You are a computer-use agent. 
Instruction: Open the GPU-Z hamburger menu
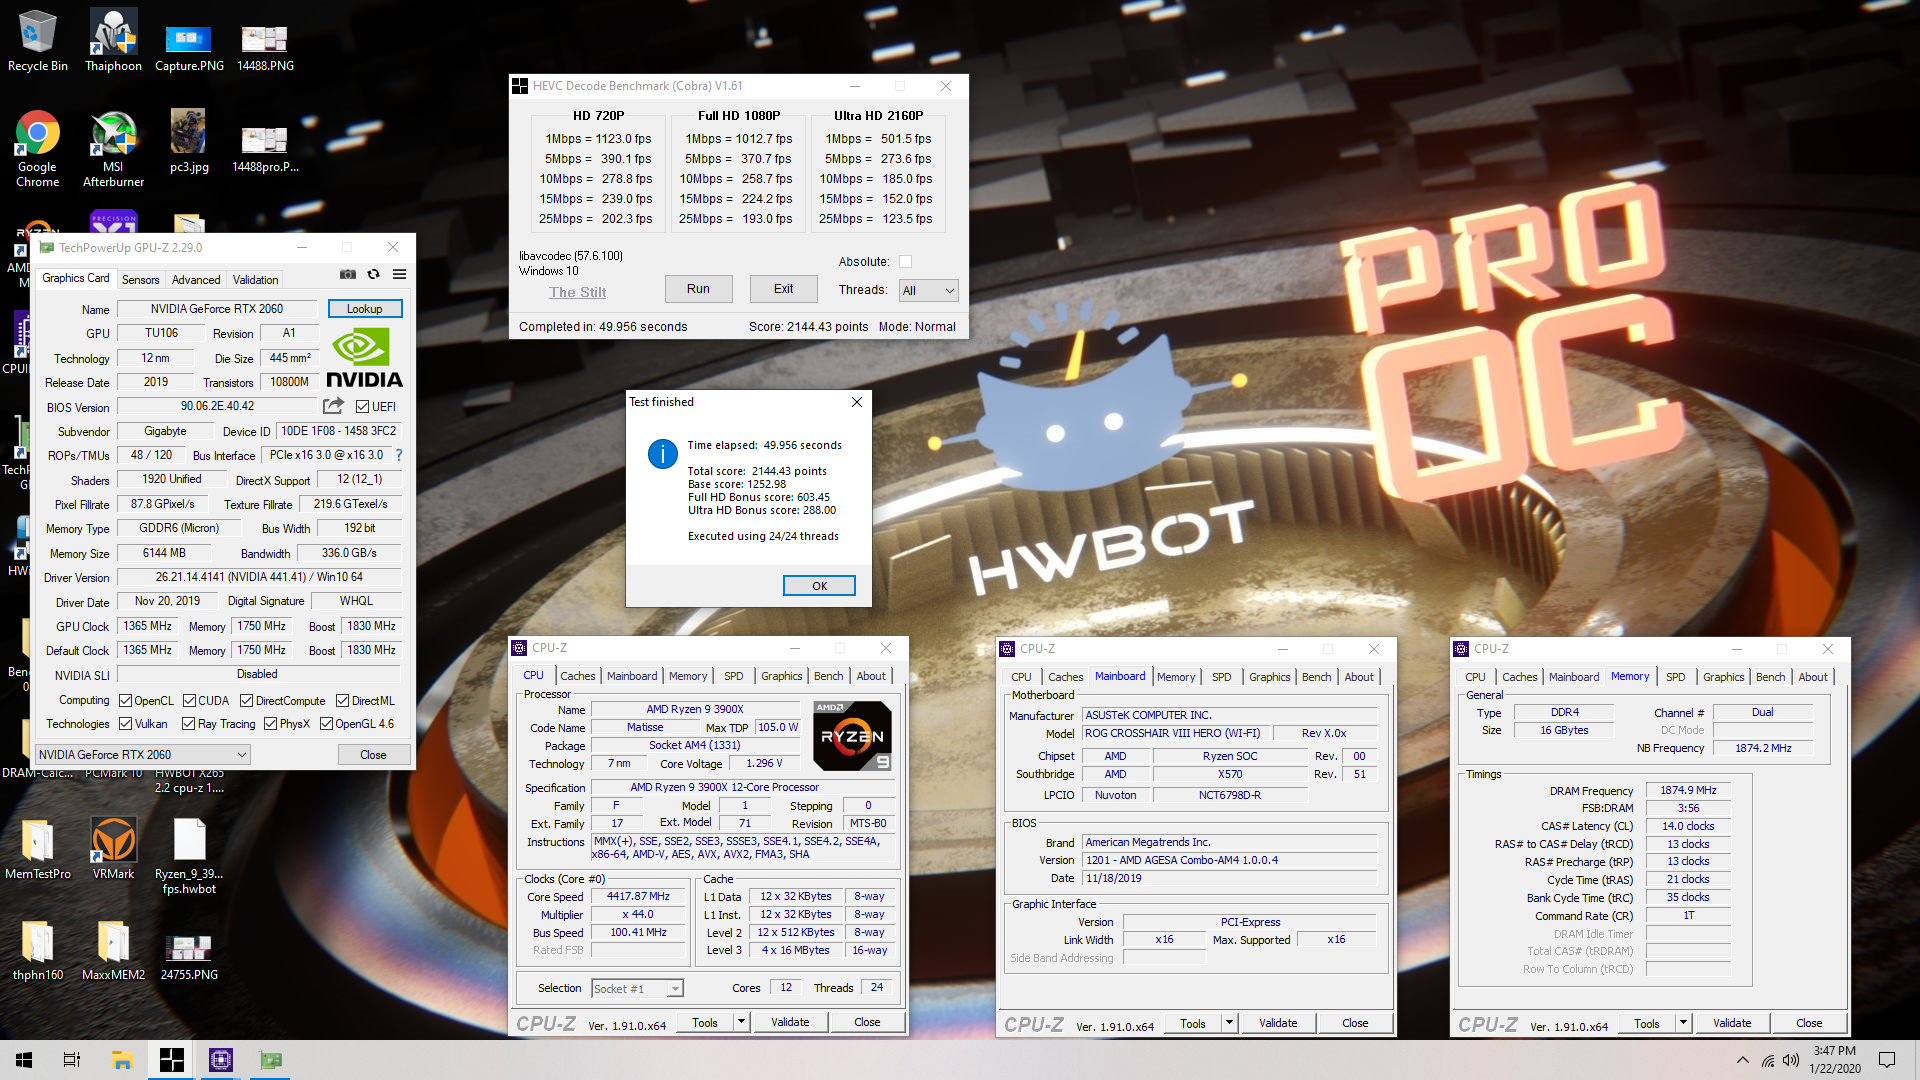[x=399, y=275]
